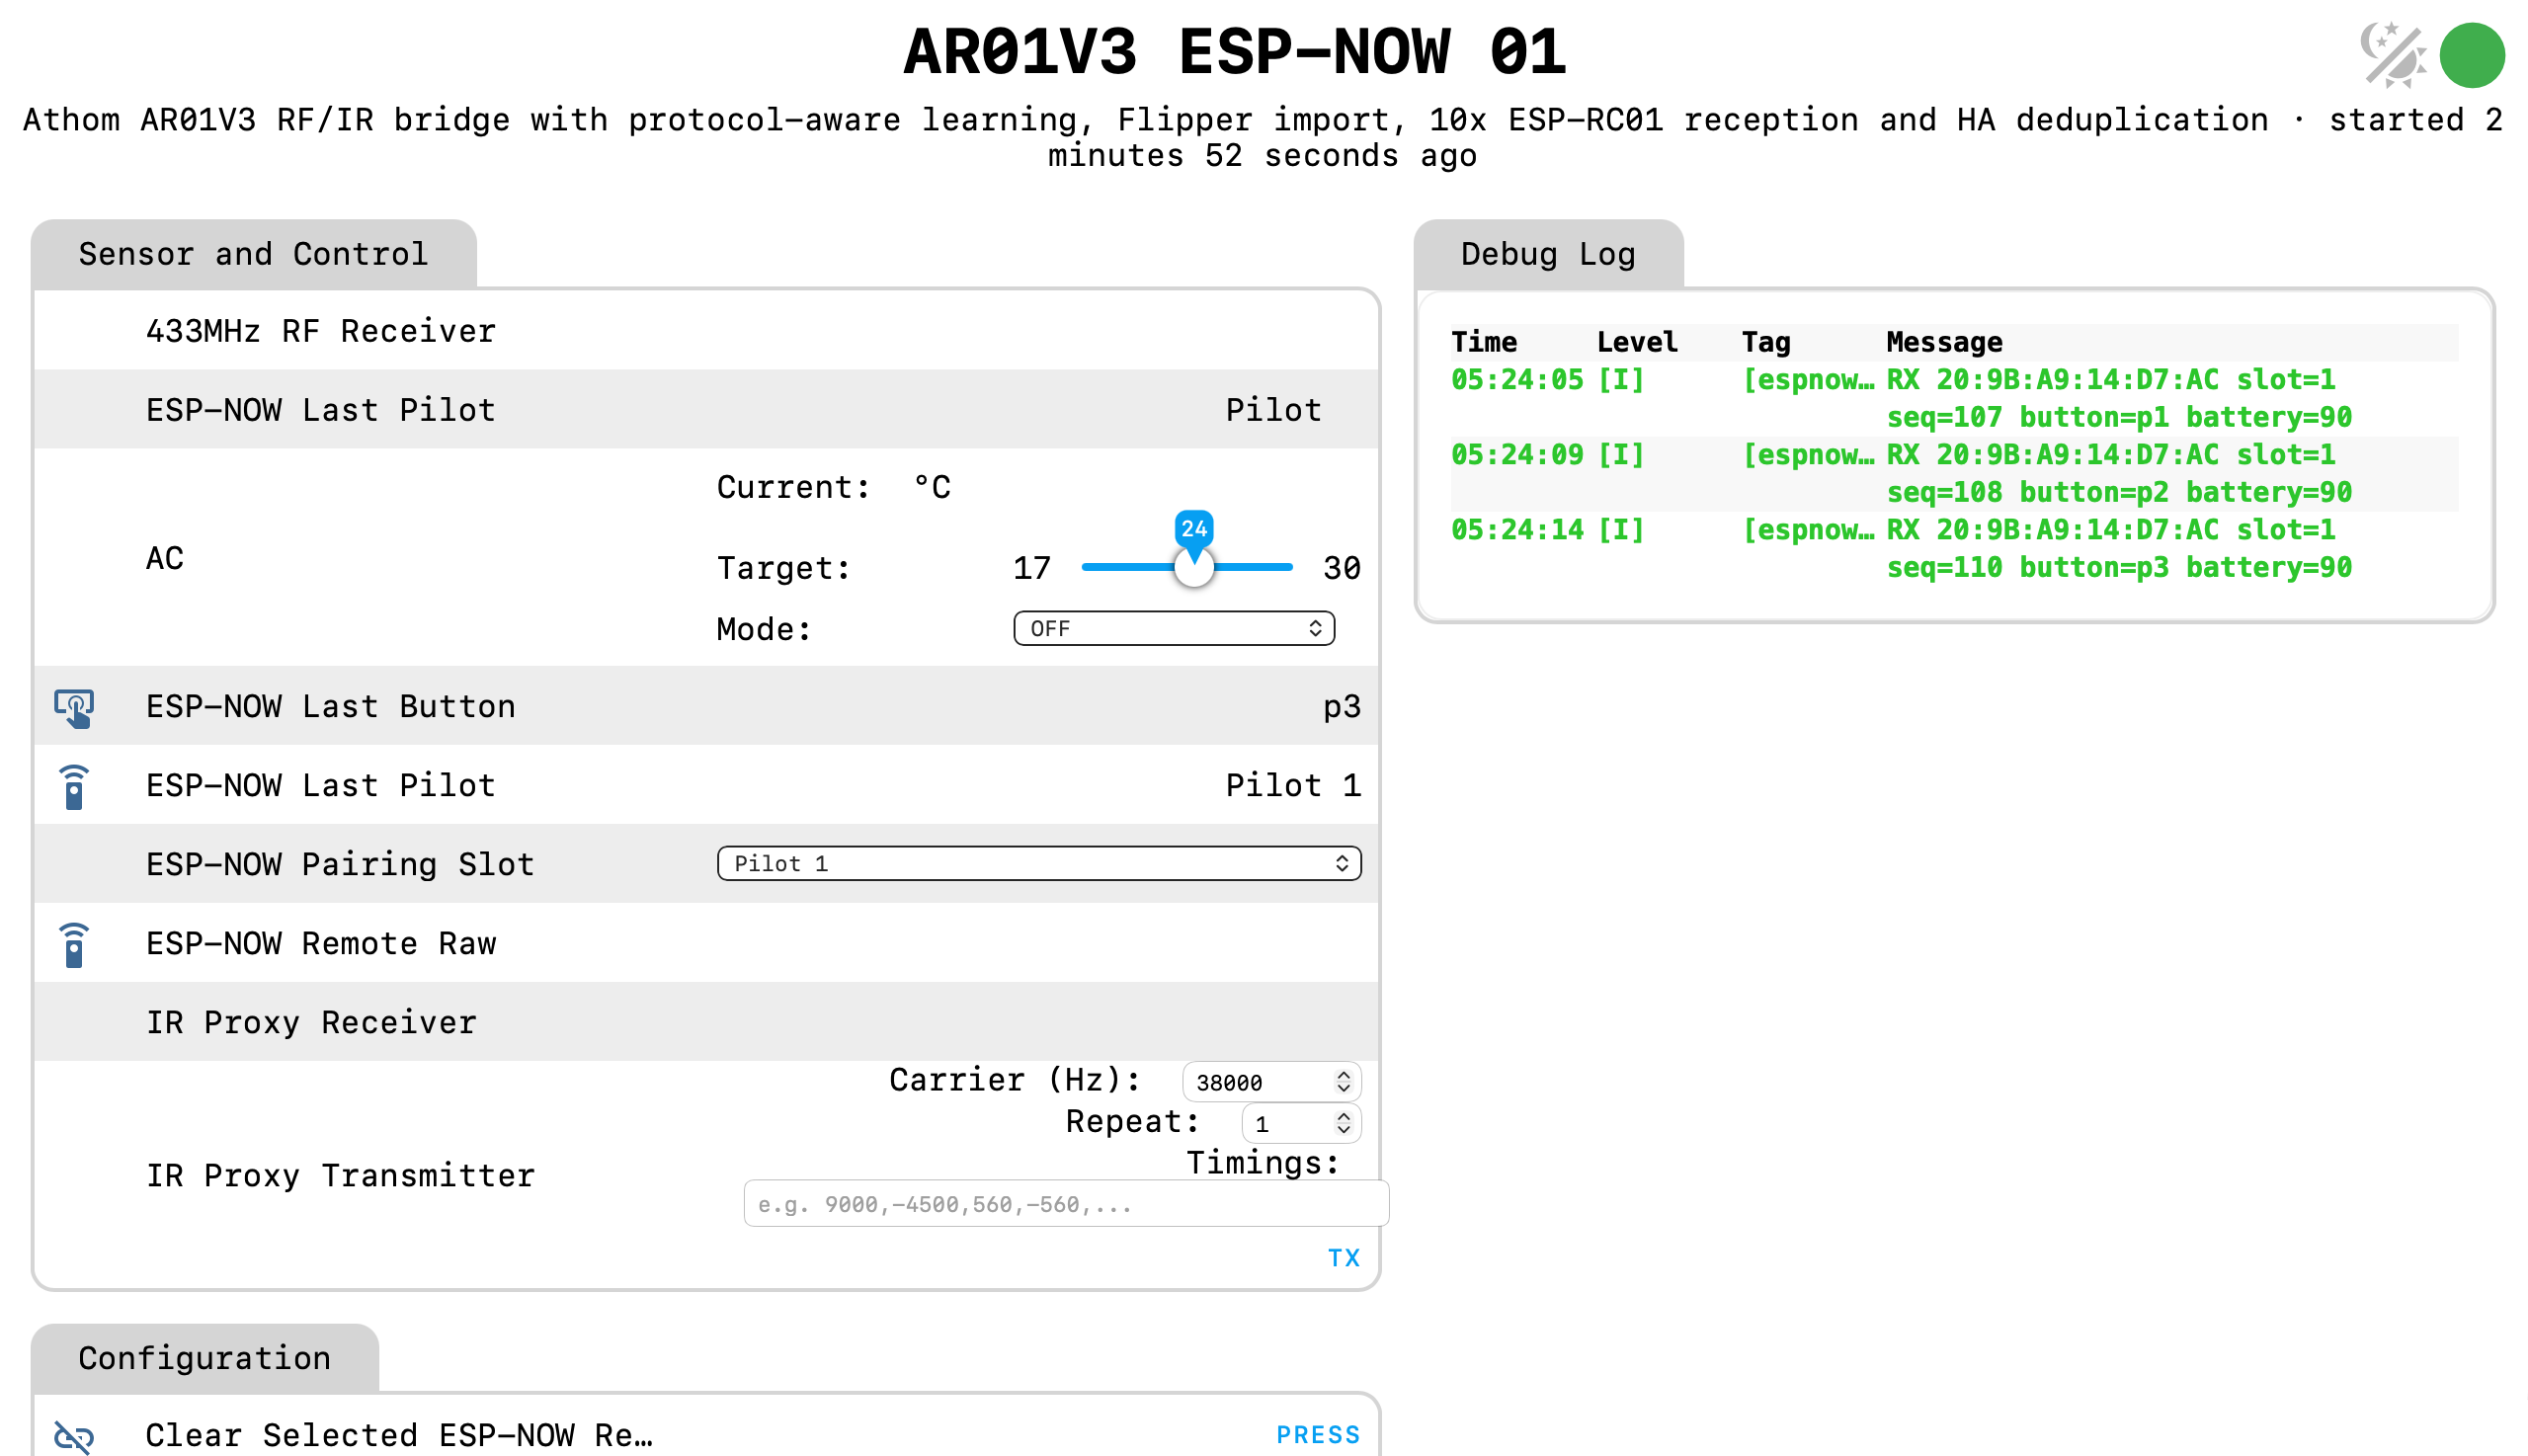Click the AR01V3 ESP-NOW 01 page title
2528x1456 pixels.
pyautogui.click(x=1234, y=52)
